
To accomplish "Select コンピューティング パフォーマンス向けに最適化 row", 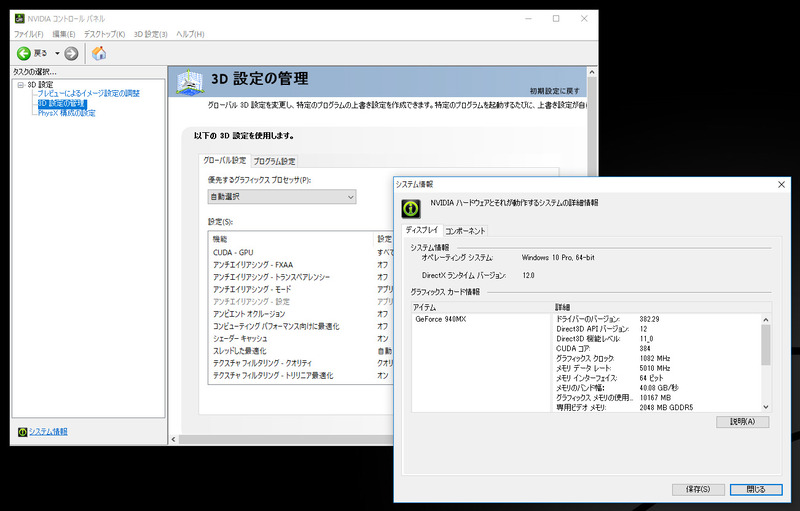I will pyautogui.click(x=301, y=326).
